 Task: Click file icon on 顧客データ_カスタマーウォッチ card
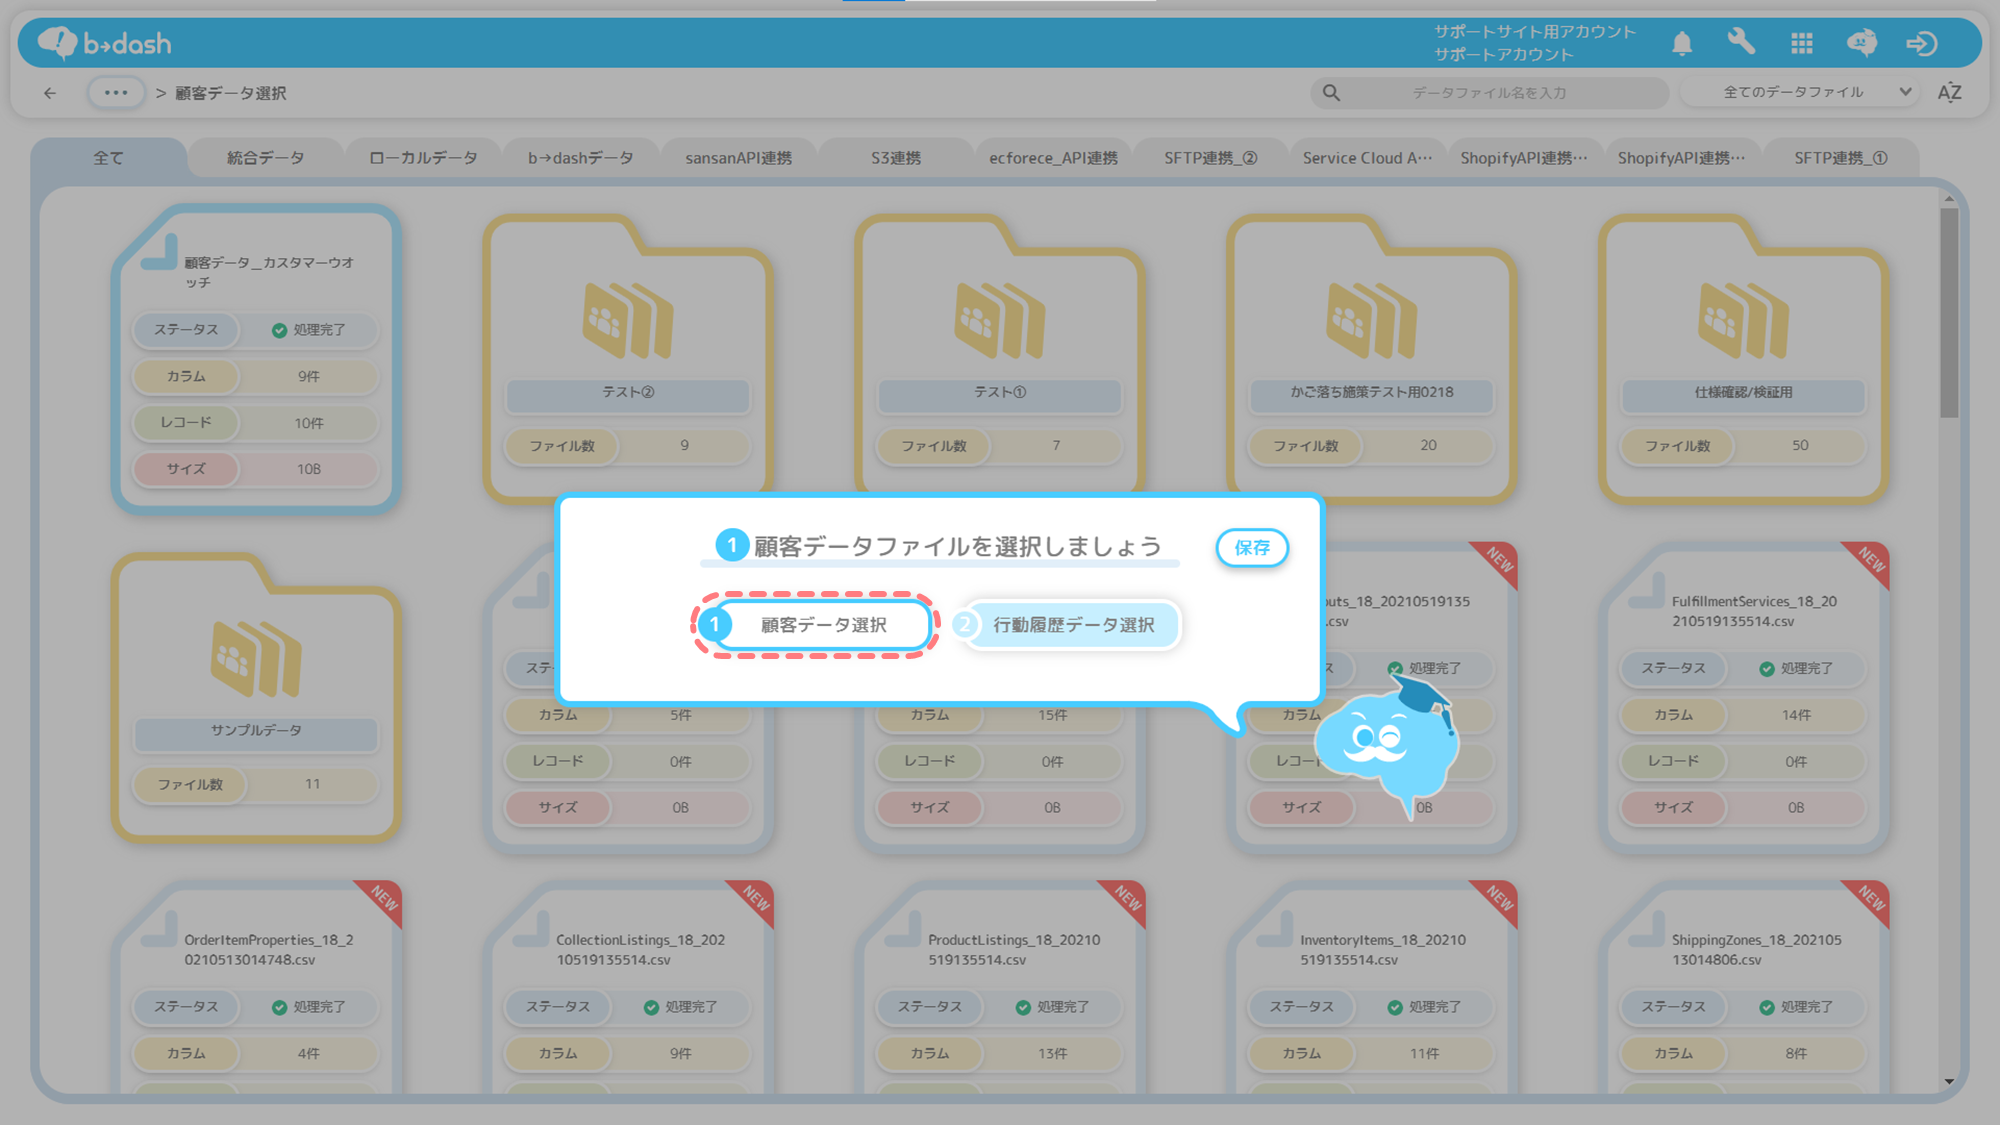(x=158, y=252)
